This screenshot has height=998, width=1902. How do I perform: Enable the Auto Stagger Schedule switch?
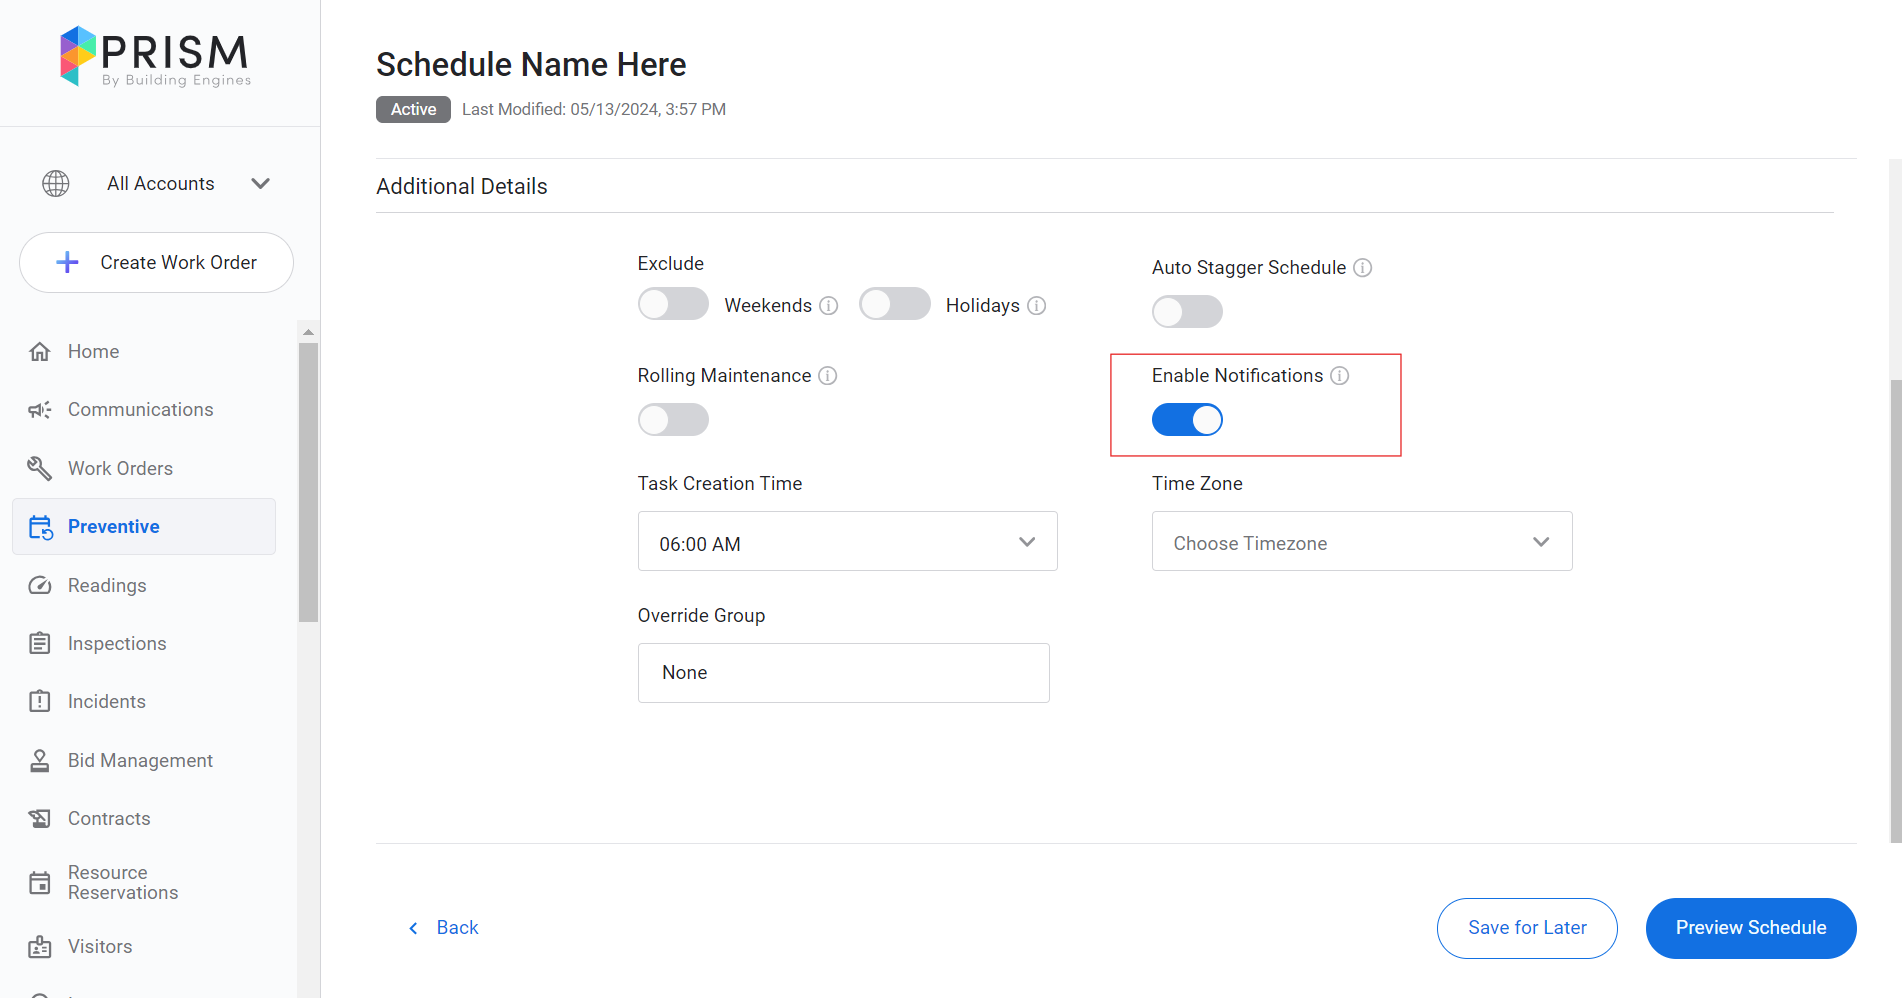tap(1188, 311)
